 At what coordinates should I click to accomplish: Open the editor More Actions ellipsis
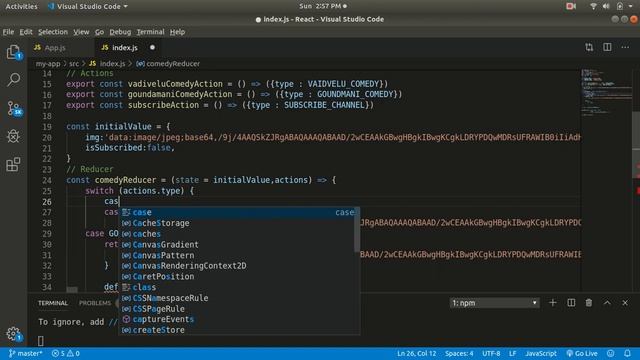625,47
